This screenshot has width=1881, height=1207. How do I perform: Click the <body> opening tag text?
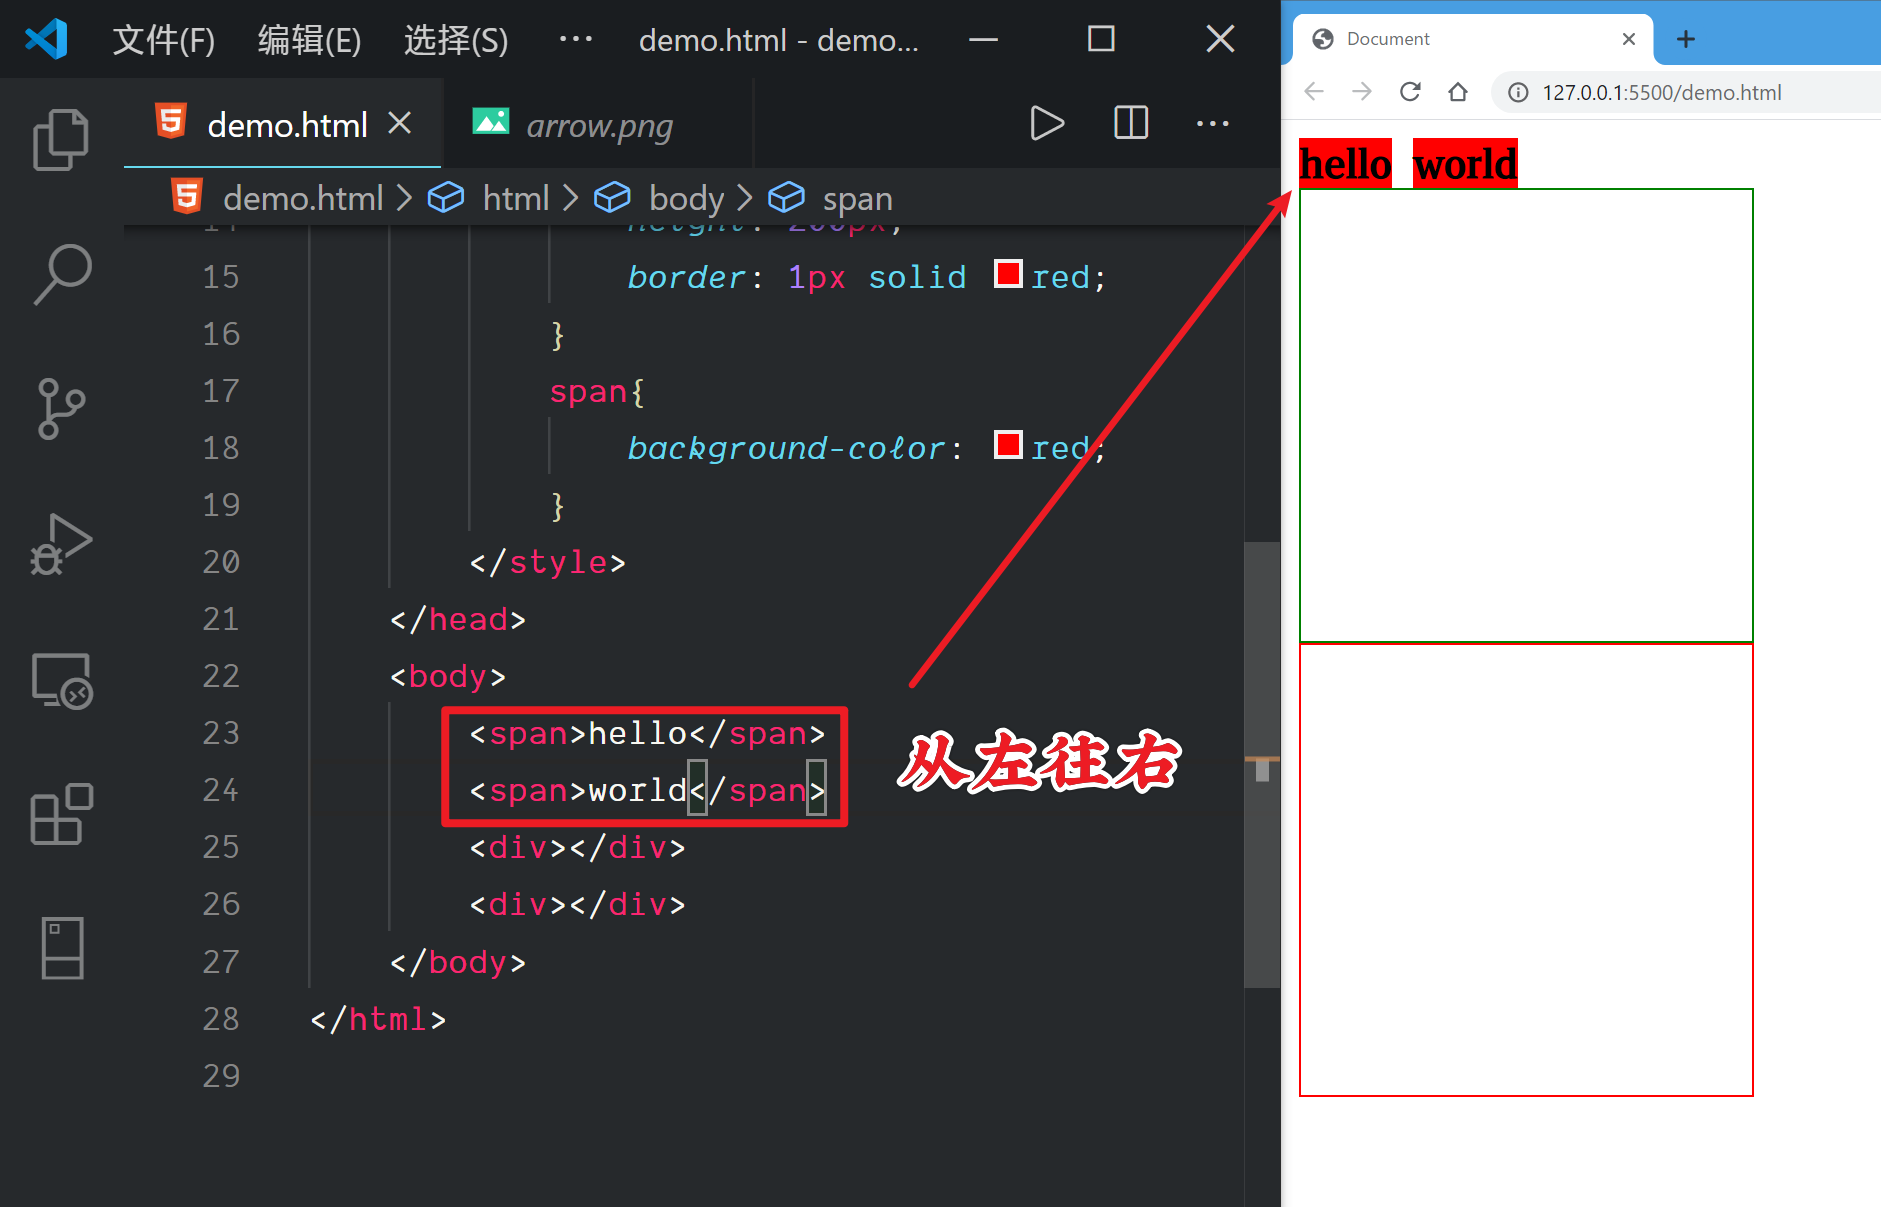(x=448, y=676)
